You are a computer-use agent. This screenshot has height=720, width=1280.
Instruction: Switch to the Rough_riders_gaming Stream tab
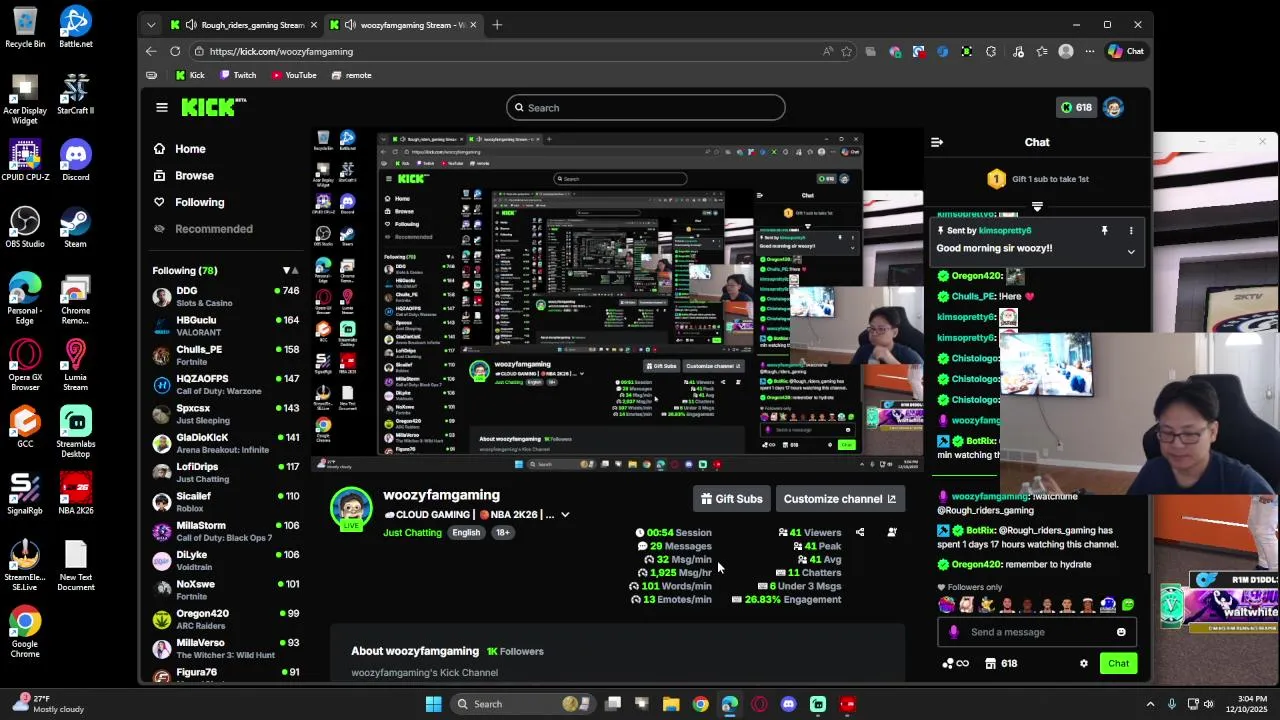pyautogui.click(x=243, y=25)
